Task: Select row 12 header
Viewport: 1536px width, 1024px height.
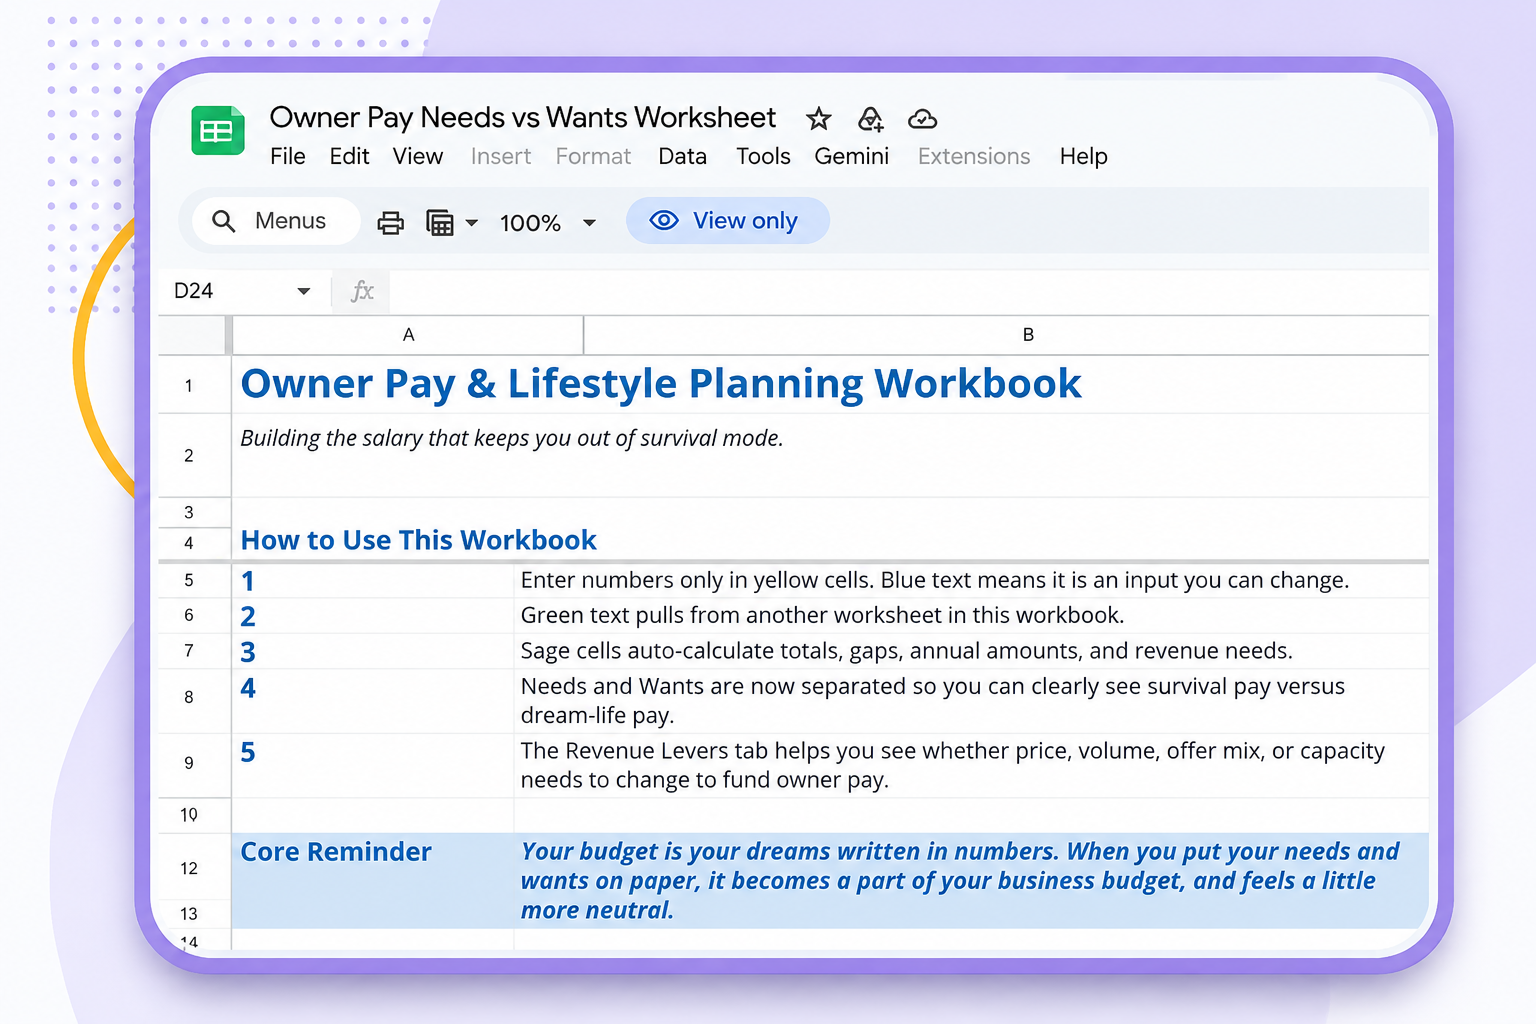Action: click(194, 868)
